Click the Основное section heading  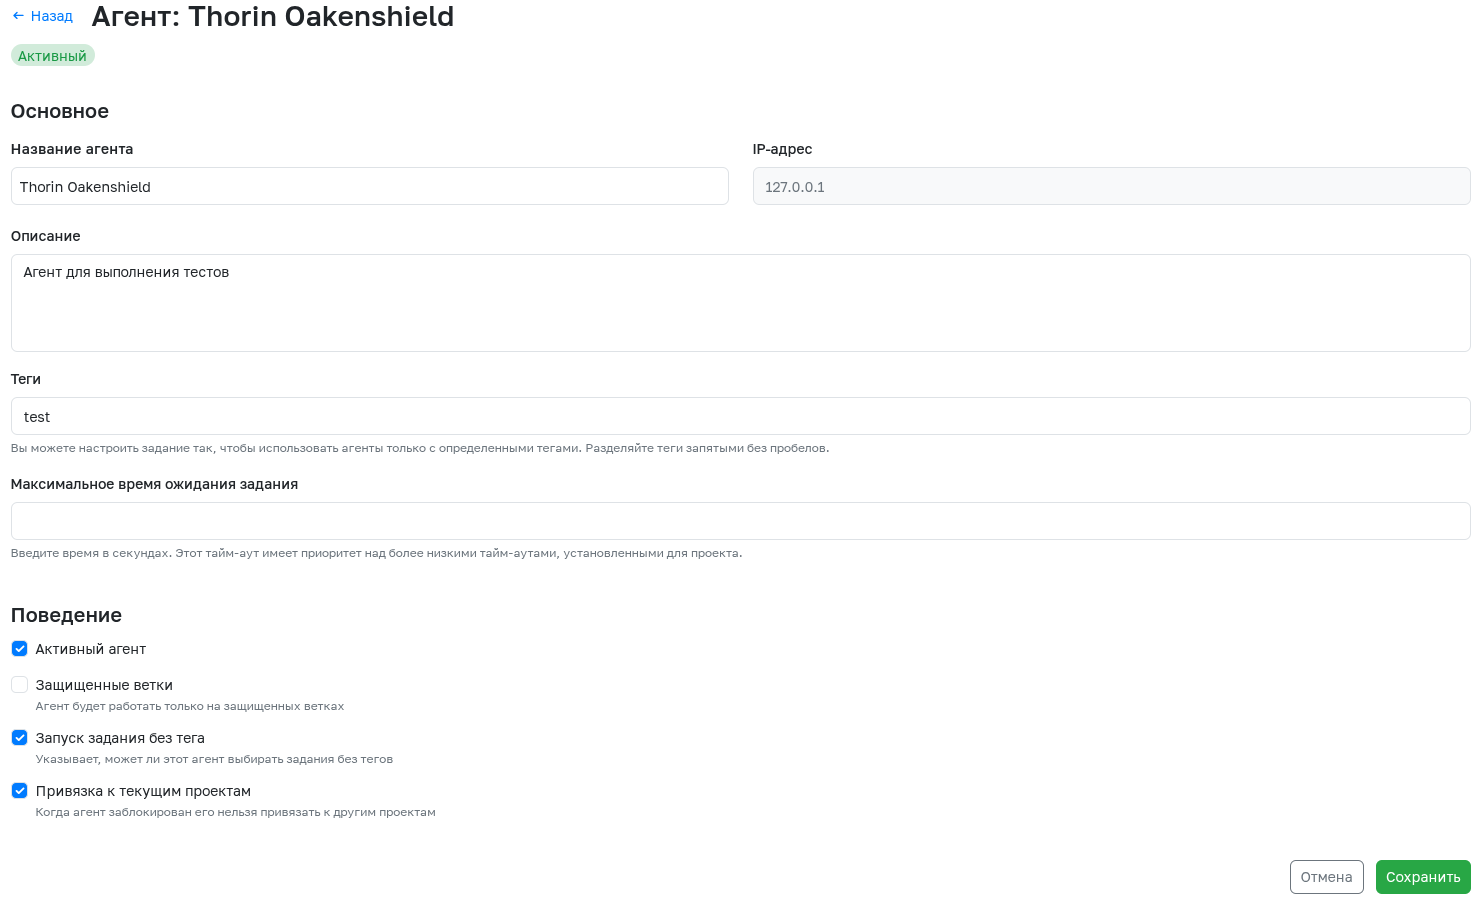(60, 112)
